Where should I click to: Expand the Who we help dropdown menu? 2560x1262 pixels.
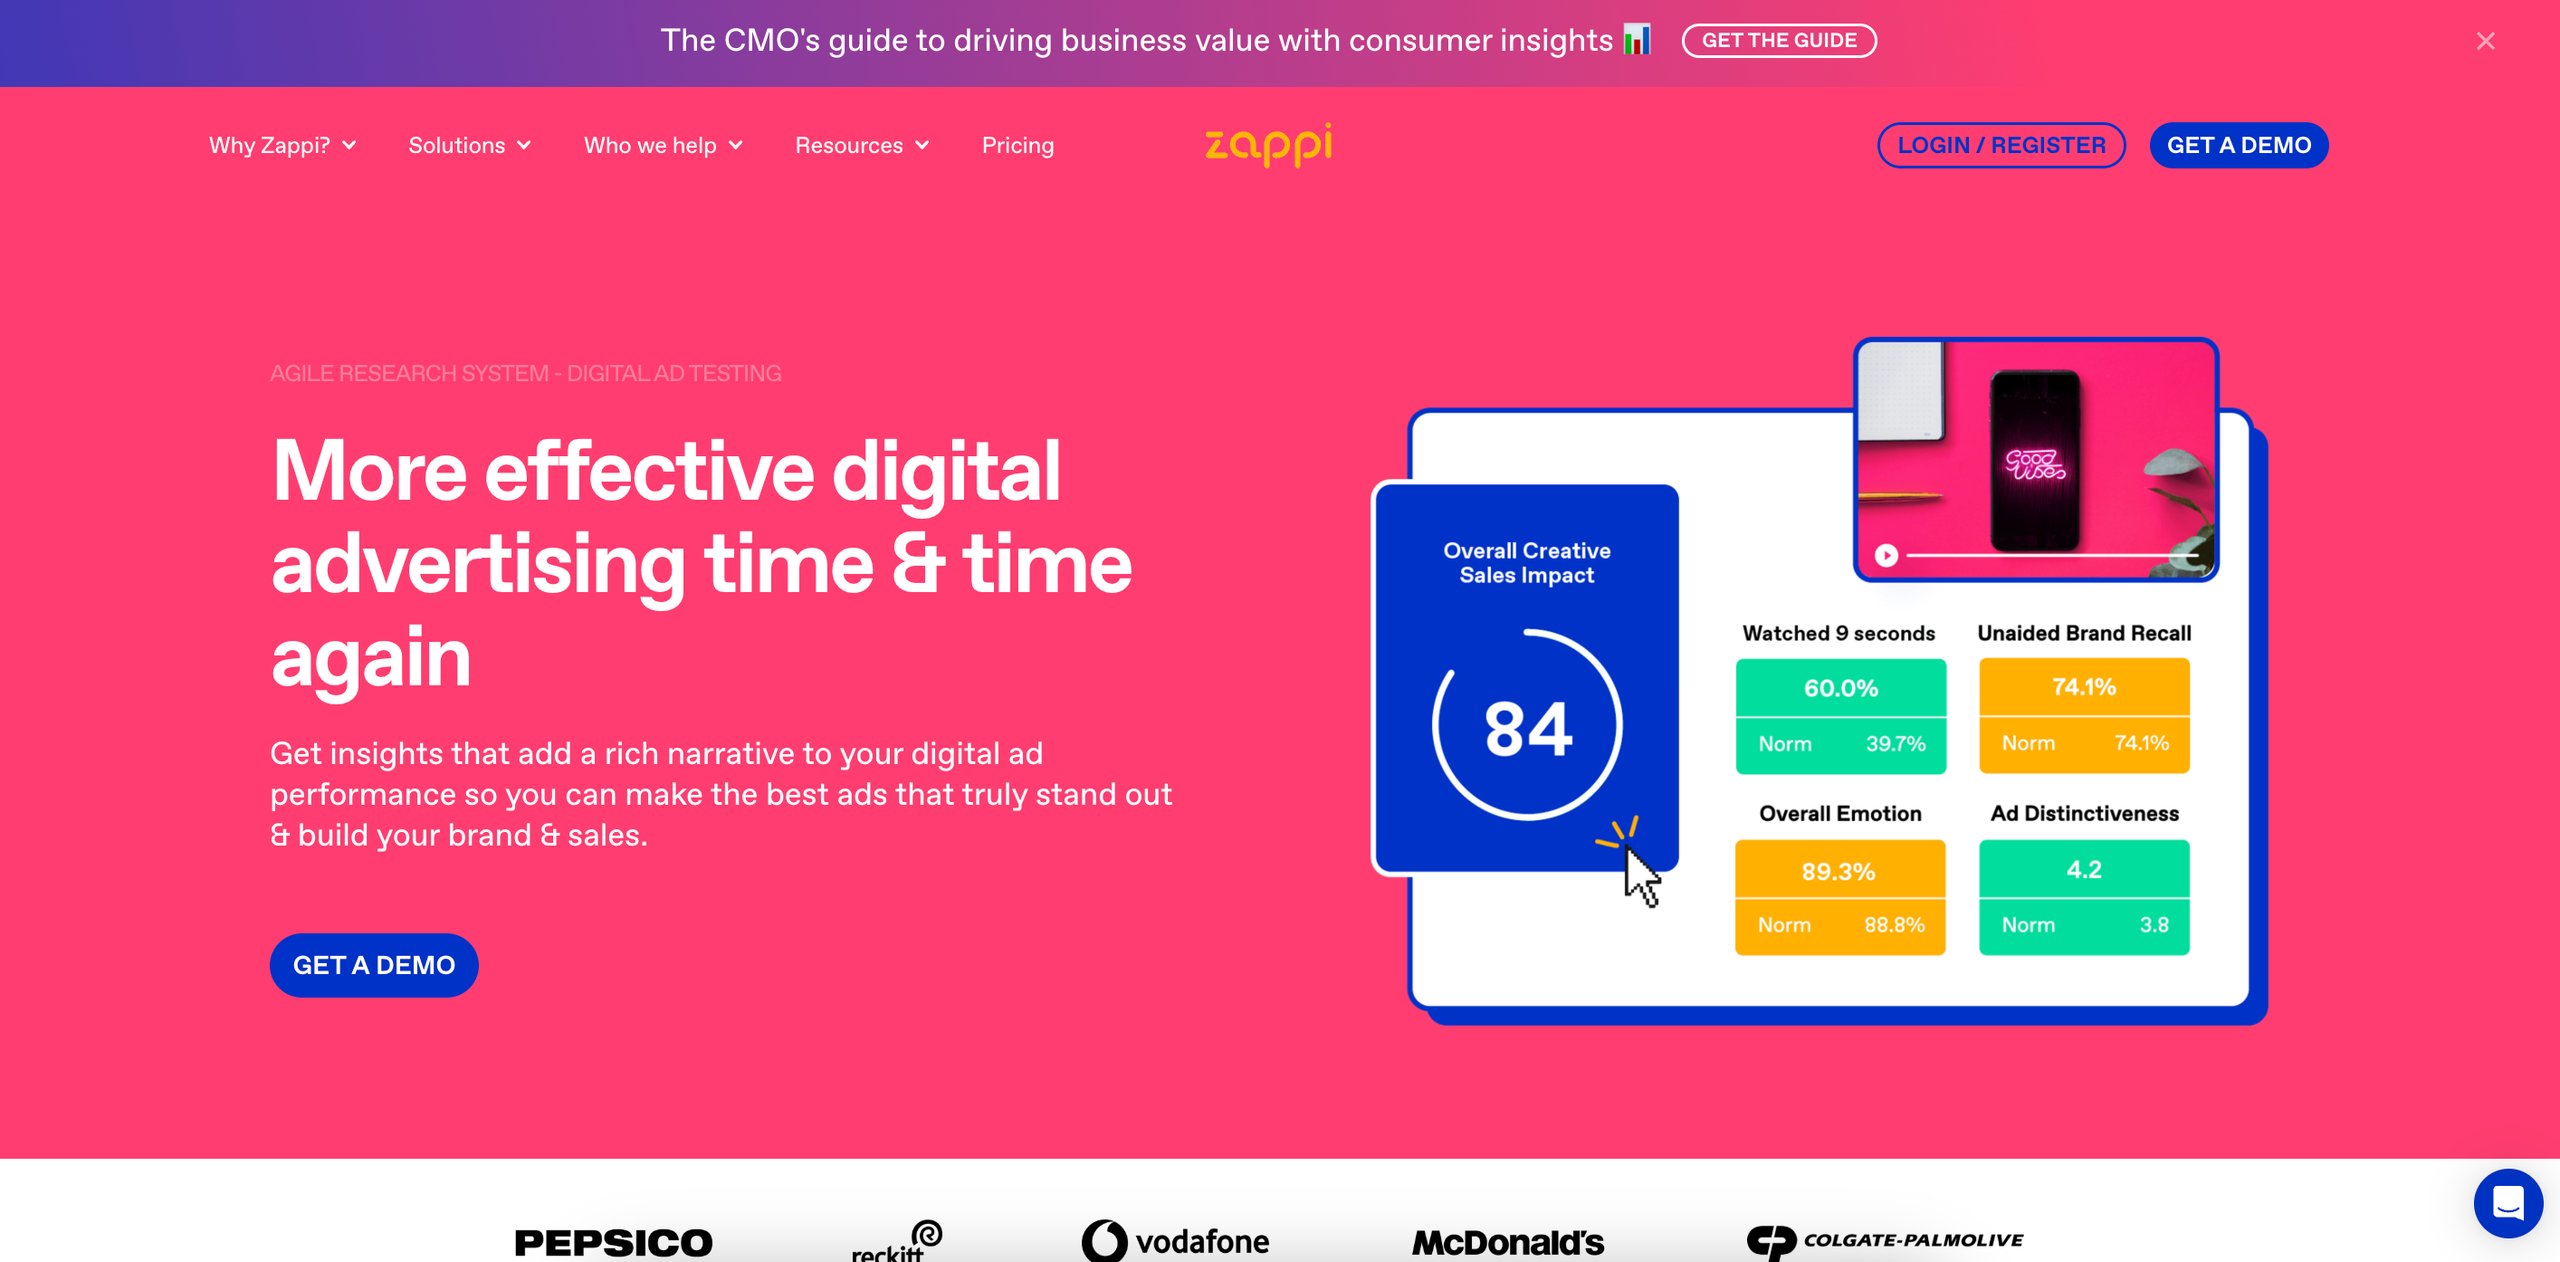coord(661,144)
